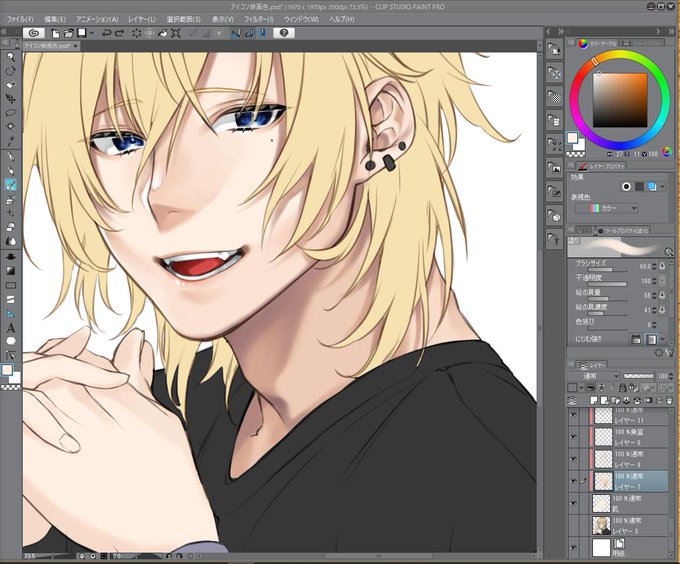Select the Rotate view tool

coord(10,71)
